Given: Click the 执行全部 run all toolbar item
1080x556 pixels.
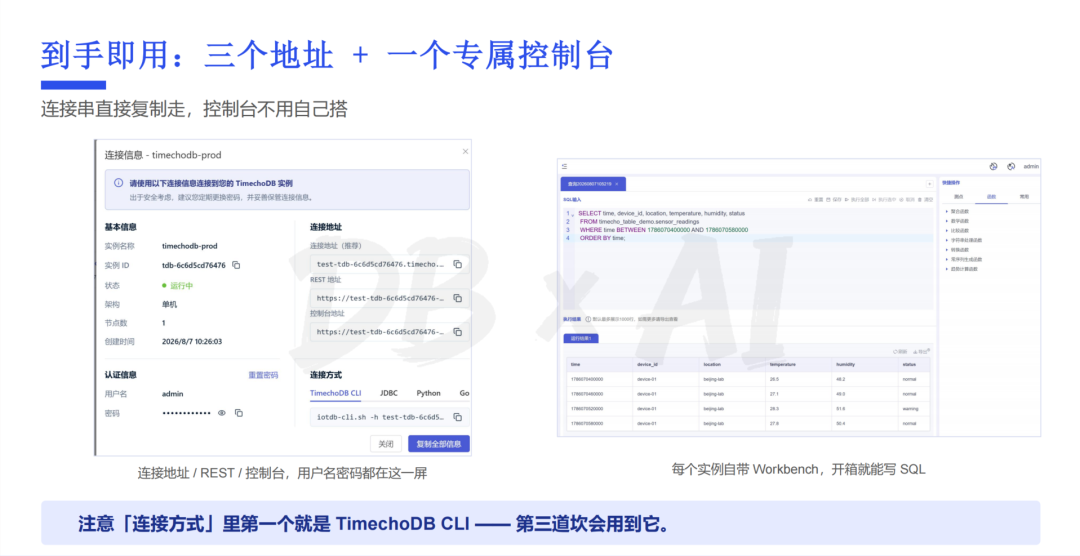Looking at the screenshot, I should [857, 200].
